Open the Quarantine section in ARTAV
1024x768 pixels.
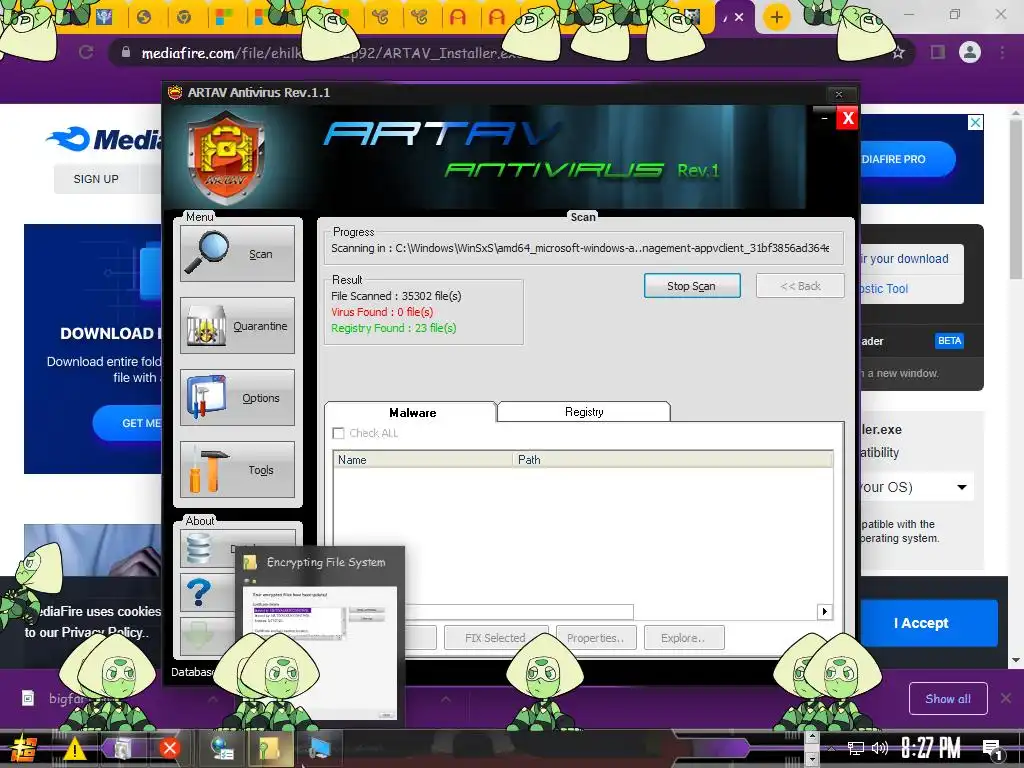[237, 325]
